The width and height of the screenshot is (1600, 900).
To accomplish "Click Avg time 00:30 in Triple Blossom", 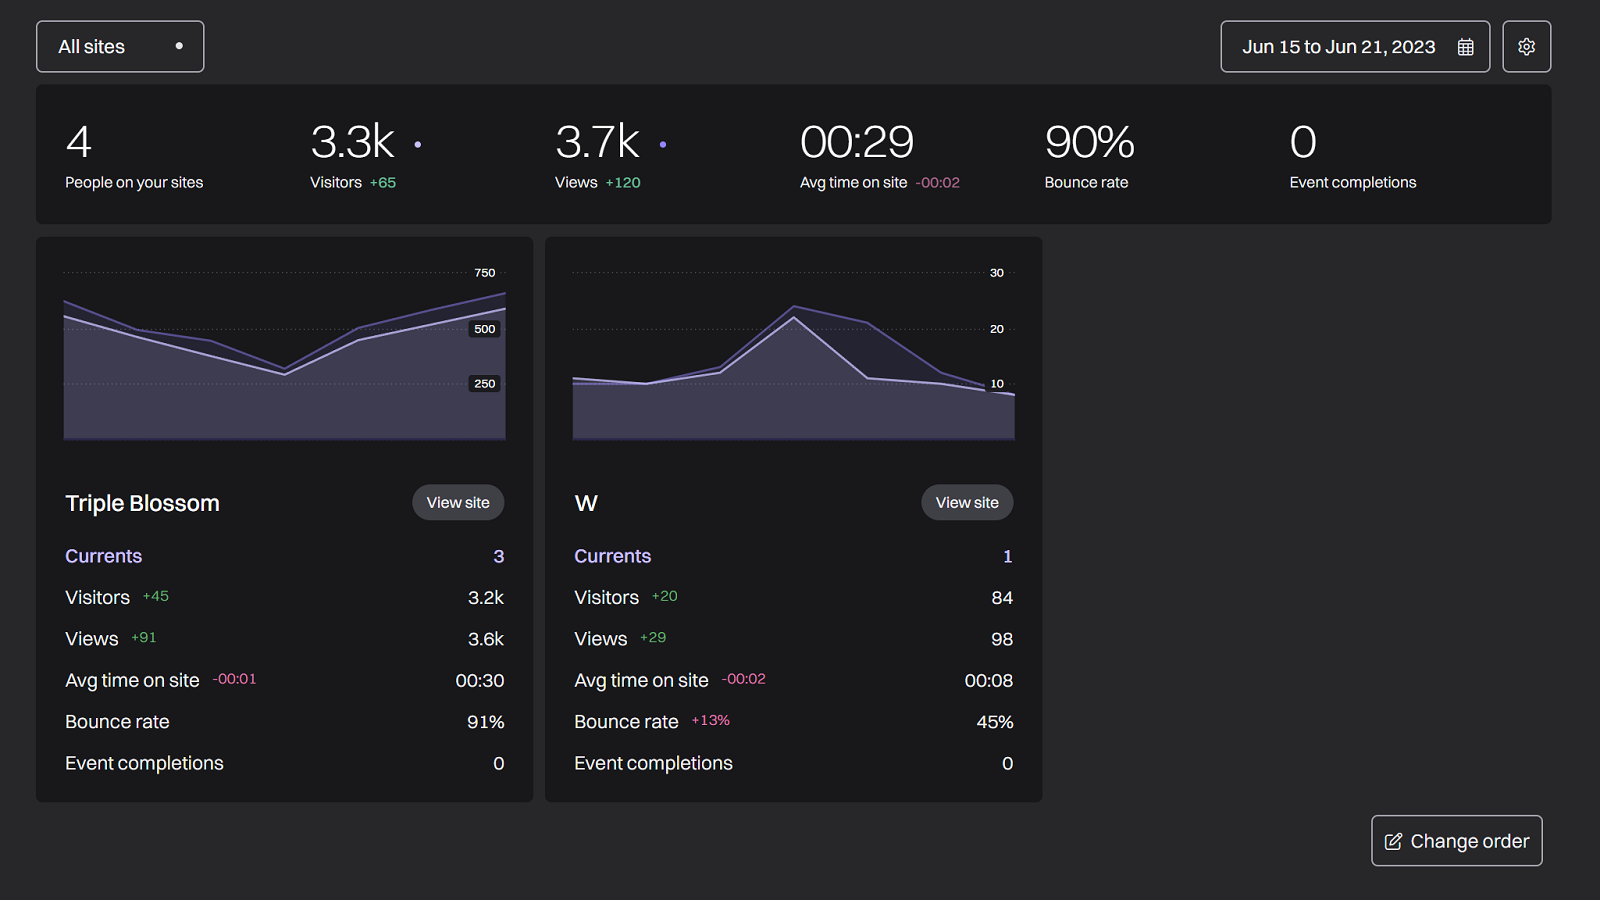I will pos(284,680).
